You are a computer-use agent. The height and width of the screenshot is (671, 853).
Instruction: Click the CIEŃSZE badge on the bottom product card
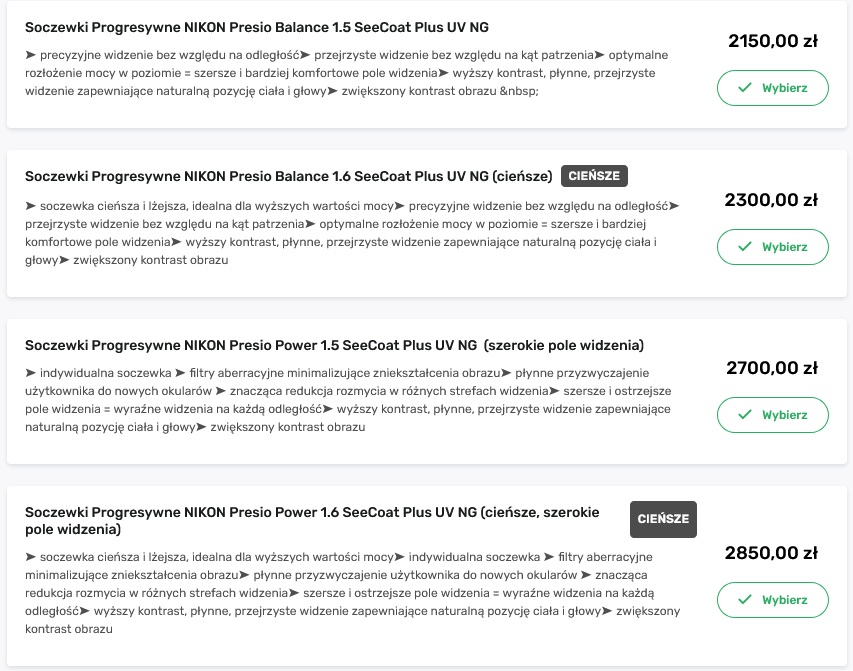663,519
